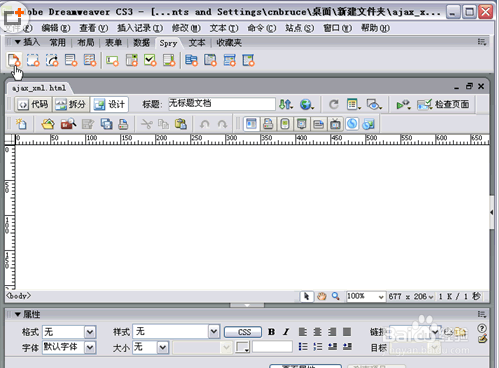Click the 检查页面 button

(444, 105)
